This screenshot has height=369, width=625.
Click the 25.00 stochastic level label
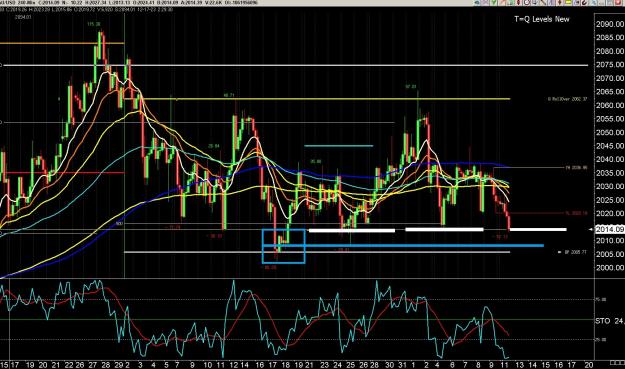pos(601,340)
